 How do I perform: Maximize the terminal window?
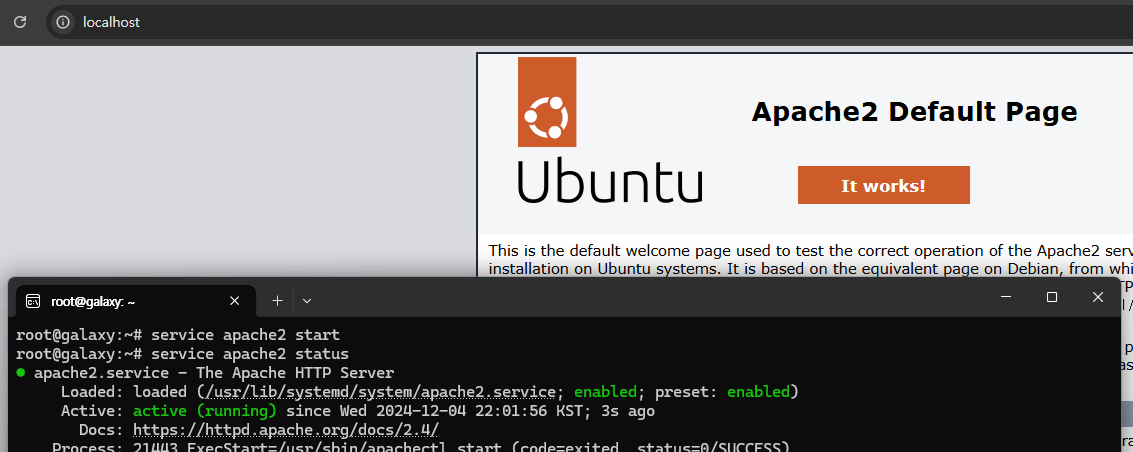pyautogui.click(x=1052, y=297)
